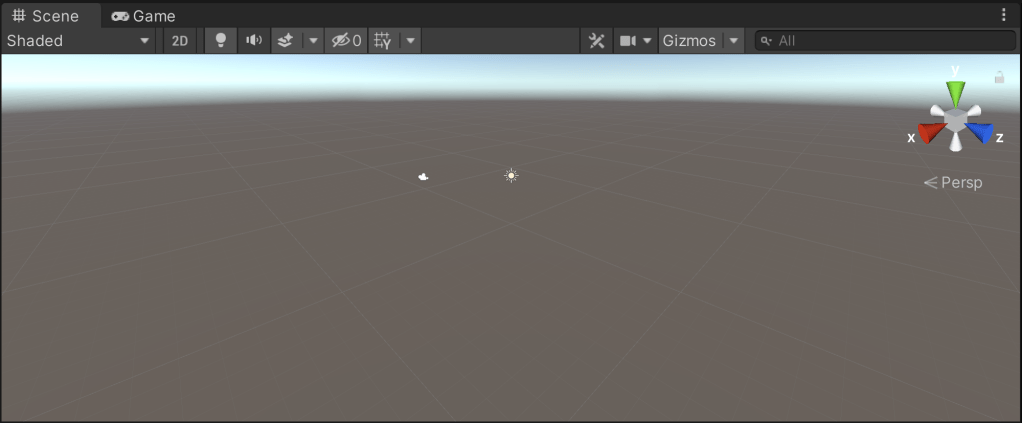The width and height of the screenshot is (1022, 423).
Task: Click the red X axis cone
Action: [931, 132]
